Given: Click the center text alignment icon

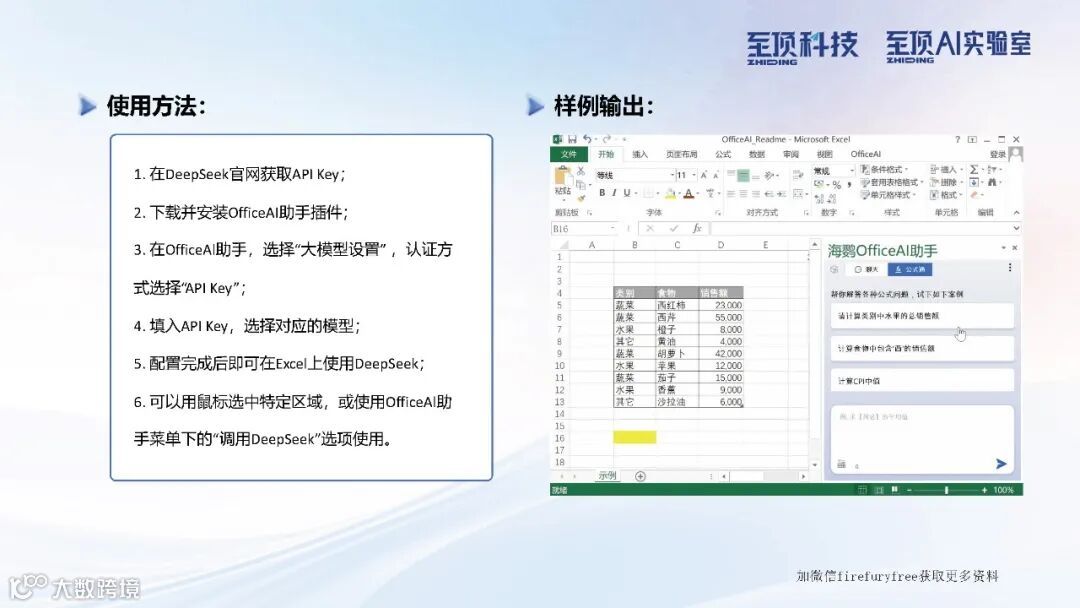Looking at the screenshot, I should [x=743, y=194].
